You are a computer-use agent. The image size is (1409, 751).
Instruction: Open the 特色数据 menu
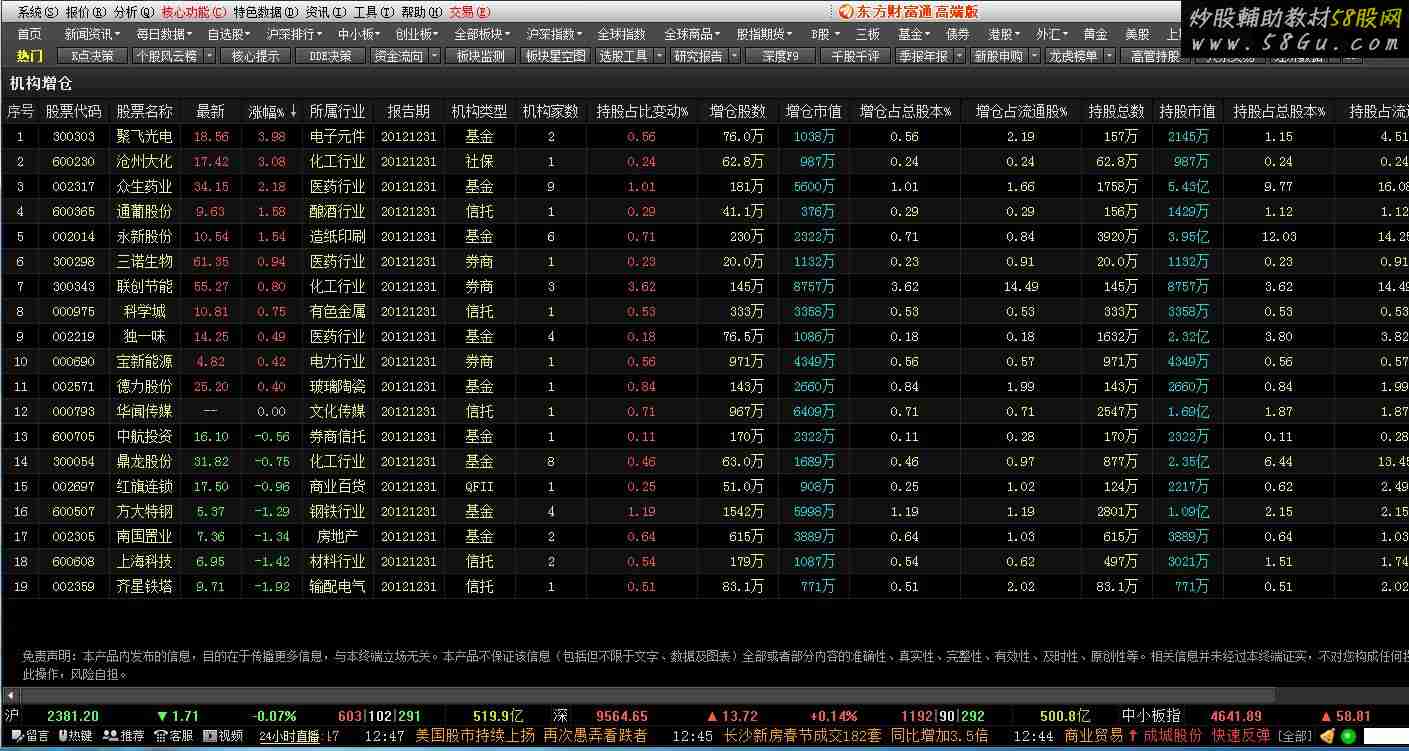(x=266, y=12)
